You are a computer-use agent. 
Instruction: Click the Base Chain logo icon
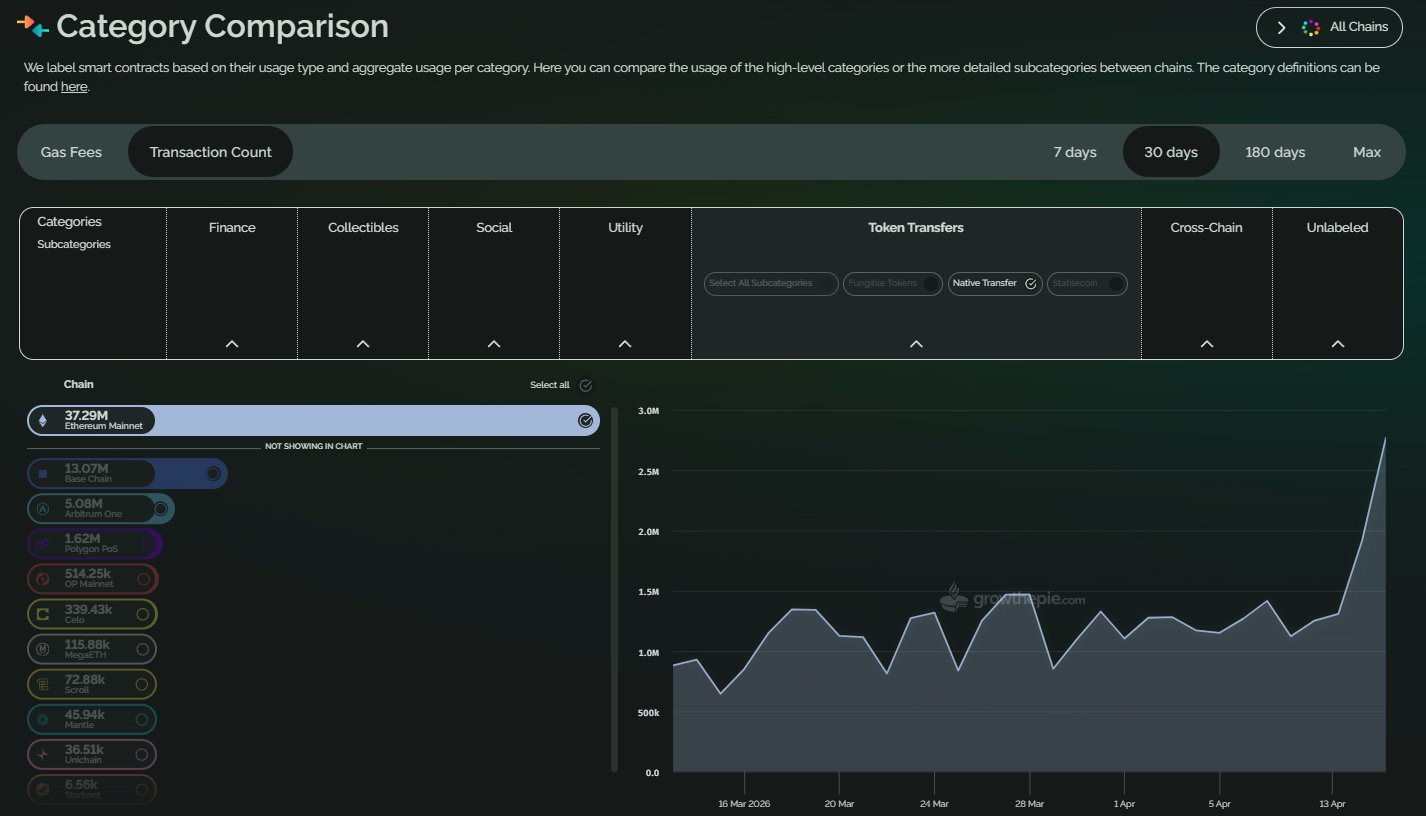coord(42,474)
